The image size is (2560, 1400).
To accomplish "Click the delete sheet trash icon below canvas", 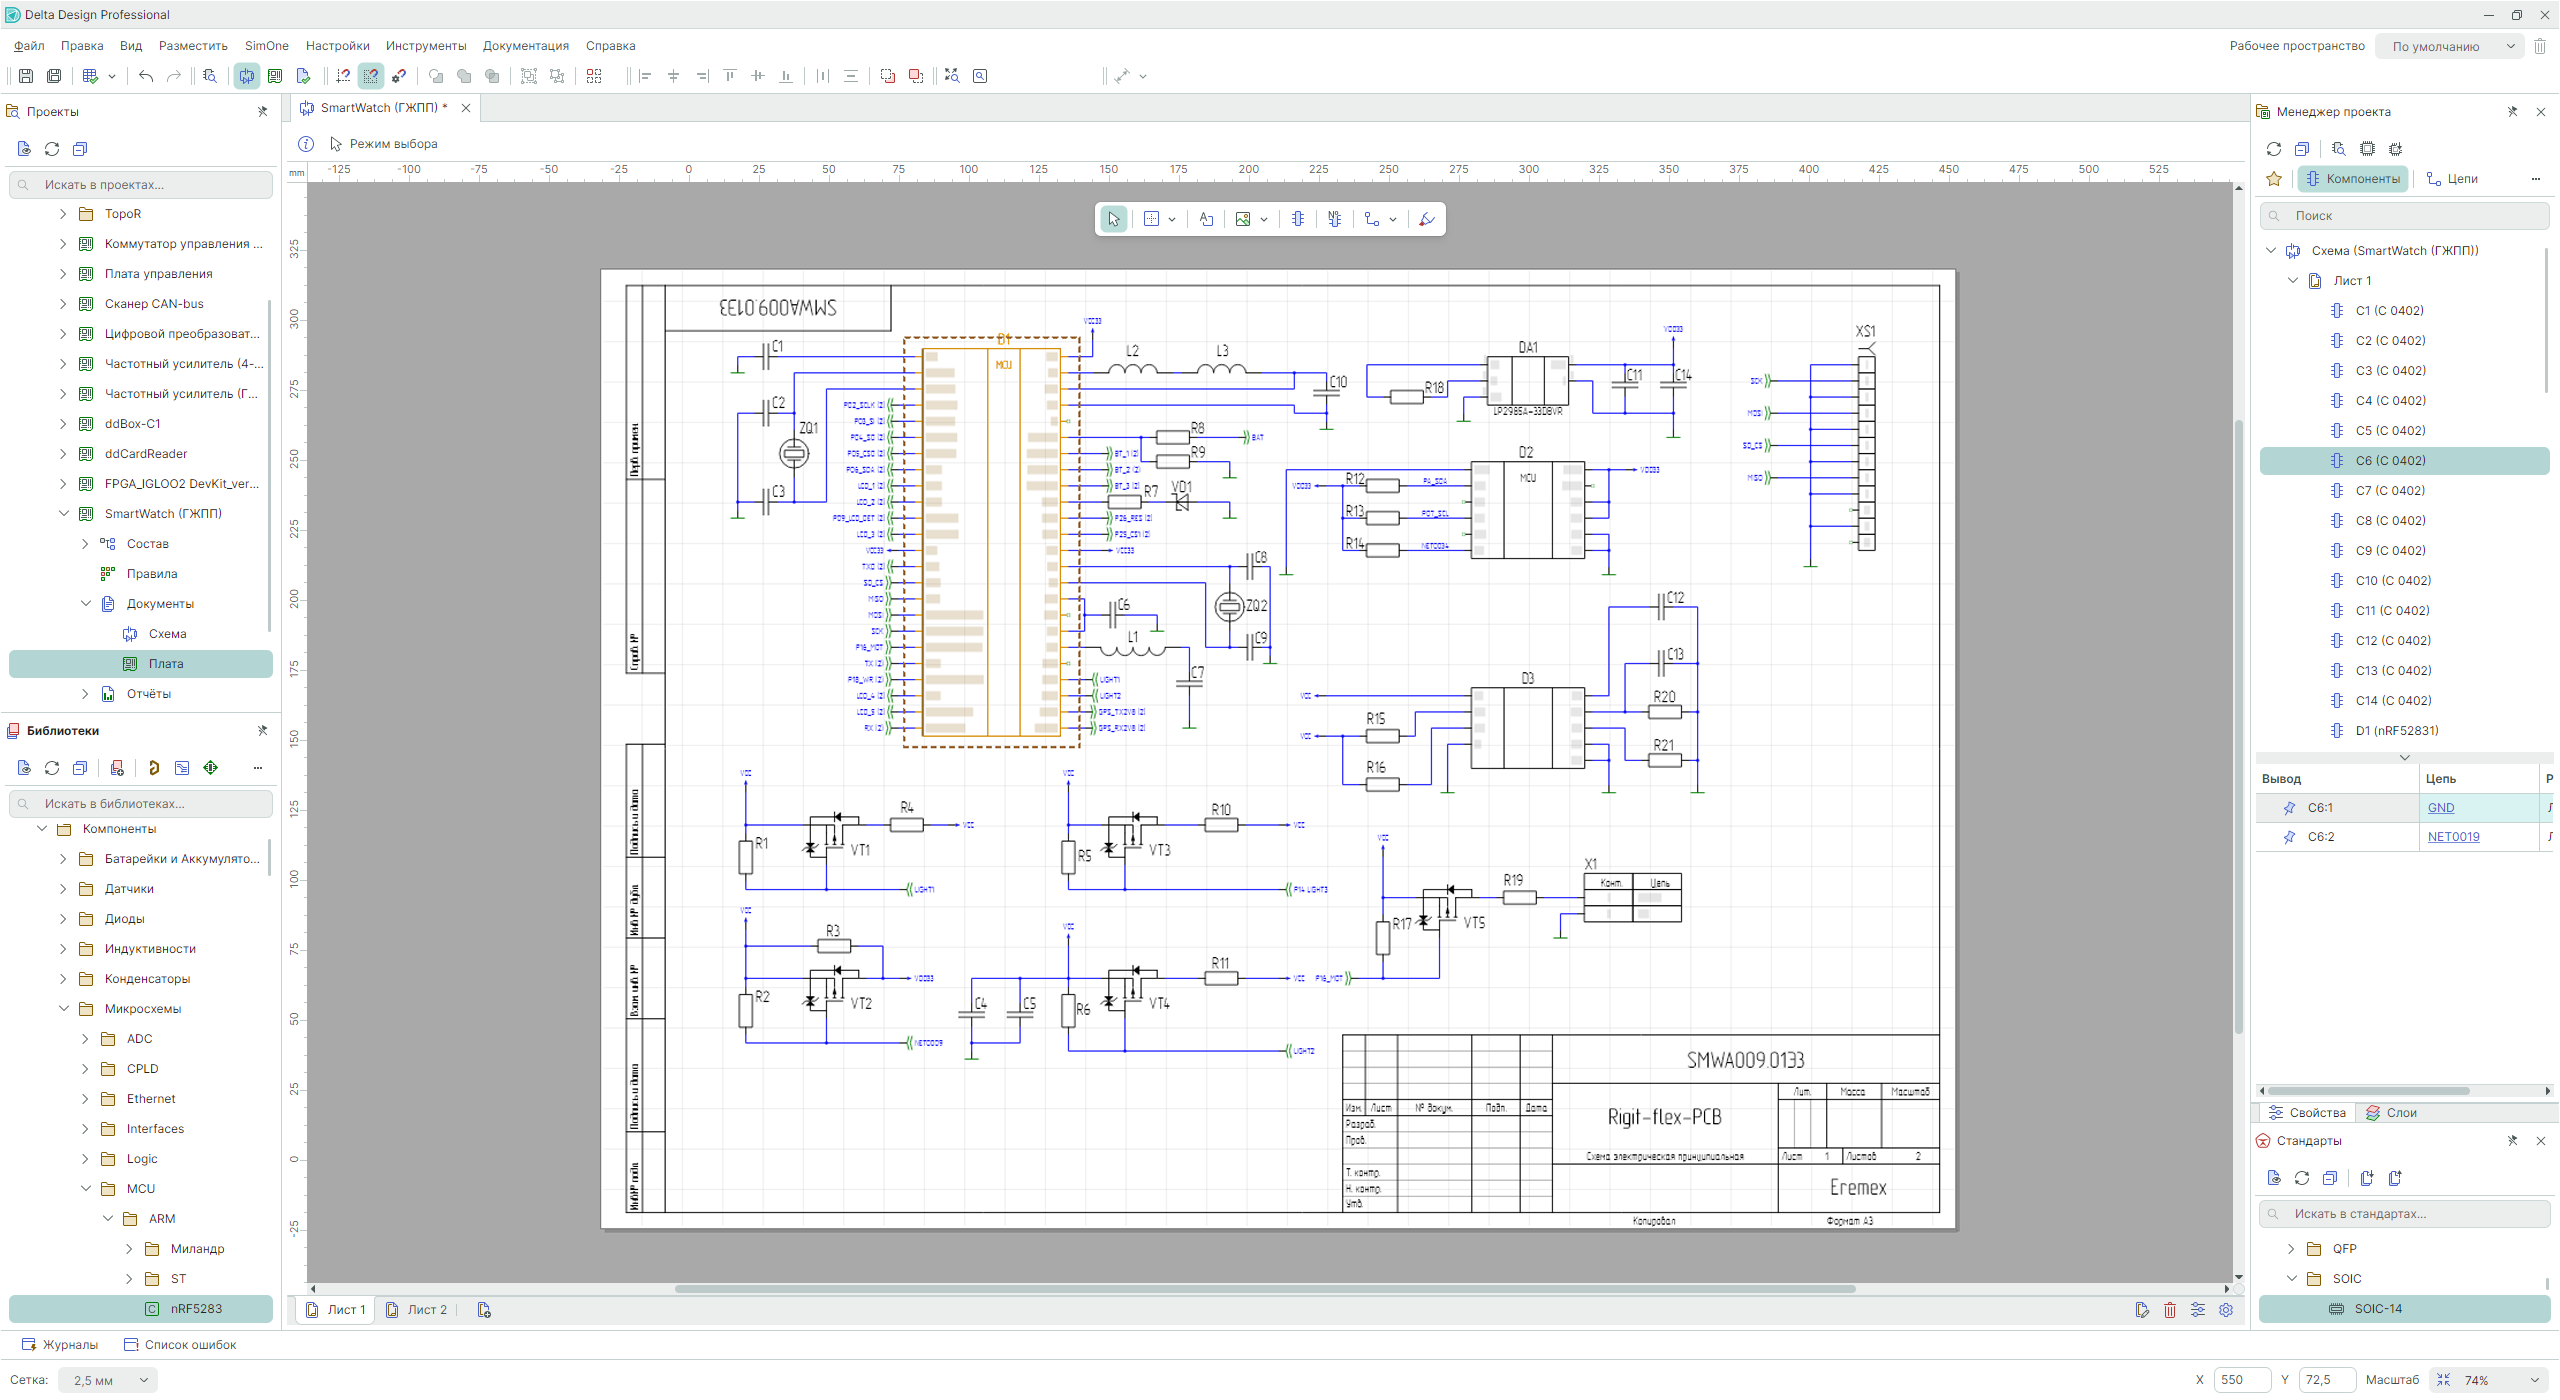I will [2170, 1310].
